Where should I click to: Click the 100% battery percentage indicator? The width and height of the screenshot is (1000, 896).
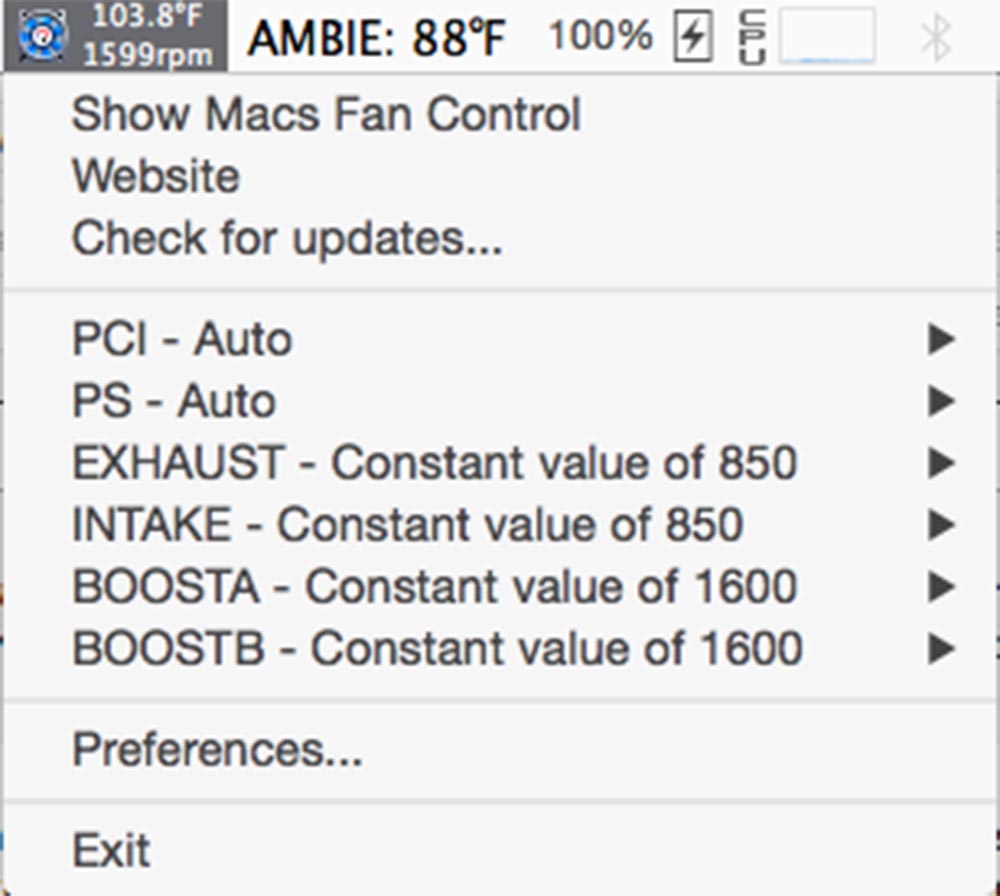(600, 36)
